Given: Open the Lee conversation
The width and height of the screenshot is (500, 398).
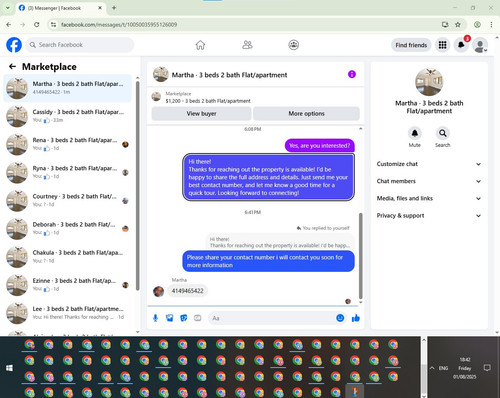Looking at the screenshot, I should point(68,313).
